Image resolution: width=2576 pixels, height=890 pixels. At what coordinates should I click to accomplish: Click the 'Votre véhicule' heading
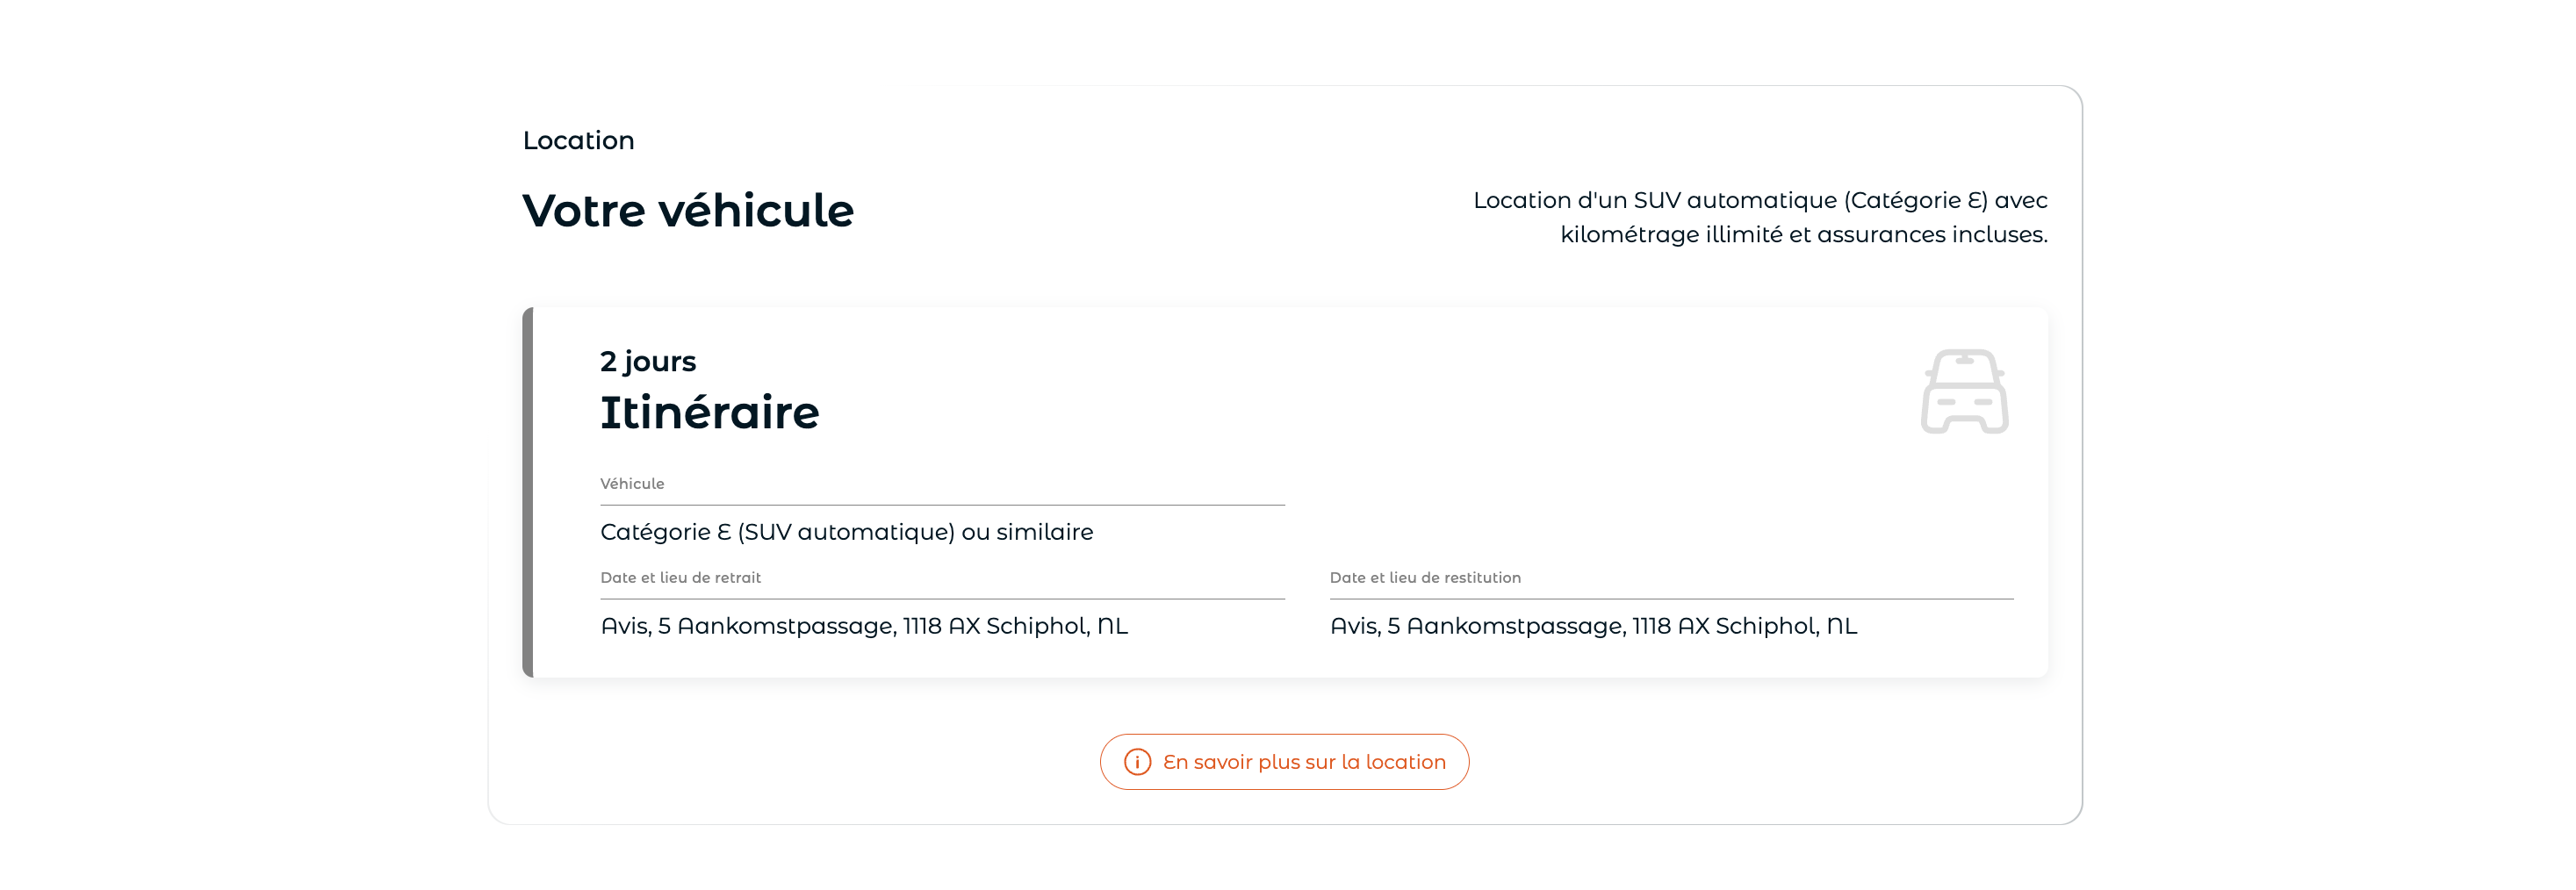[688, 210]
